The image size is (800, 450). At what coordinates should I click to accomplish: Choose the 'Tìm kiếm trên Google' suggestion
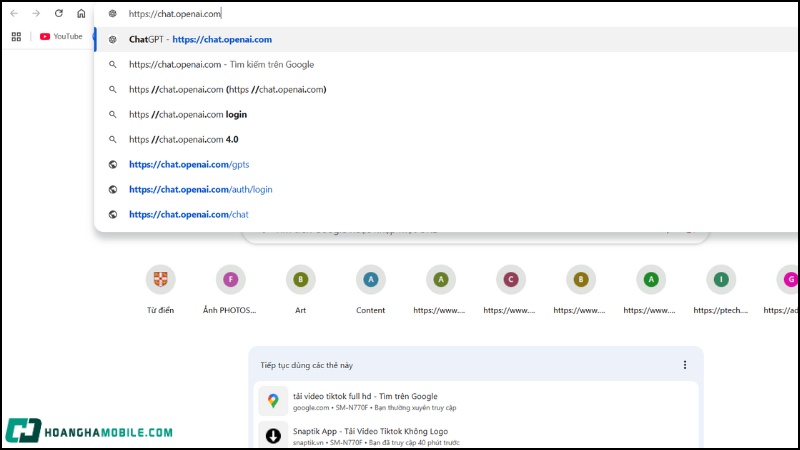tap(221, 65)
